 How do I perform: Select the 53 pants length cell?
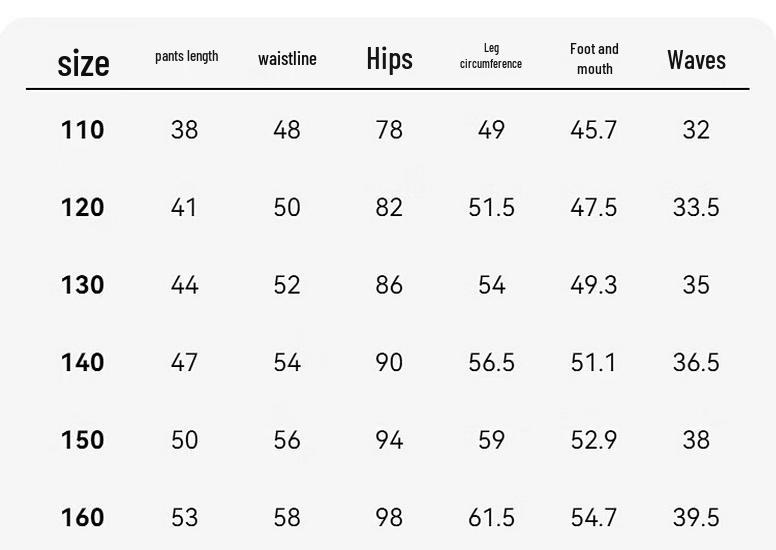185,517
